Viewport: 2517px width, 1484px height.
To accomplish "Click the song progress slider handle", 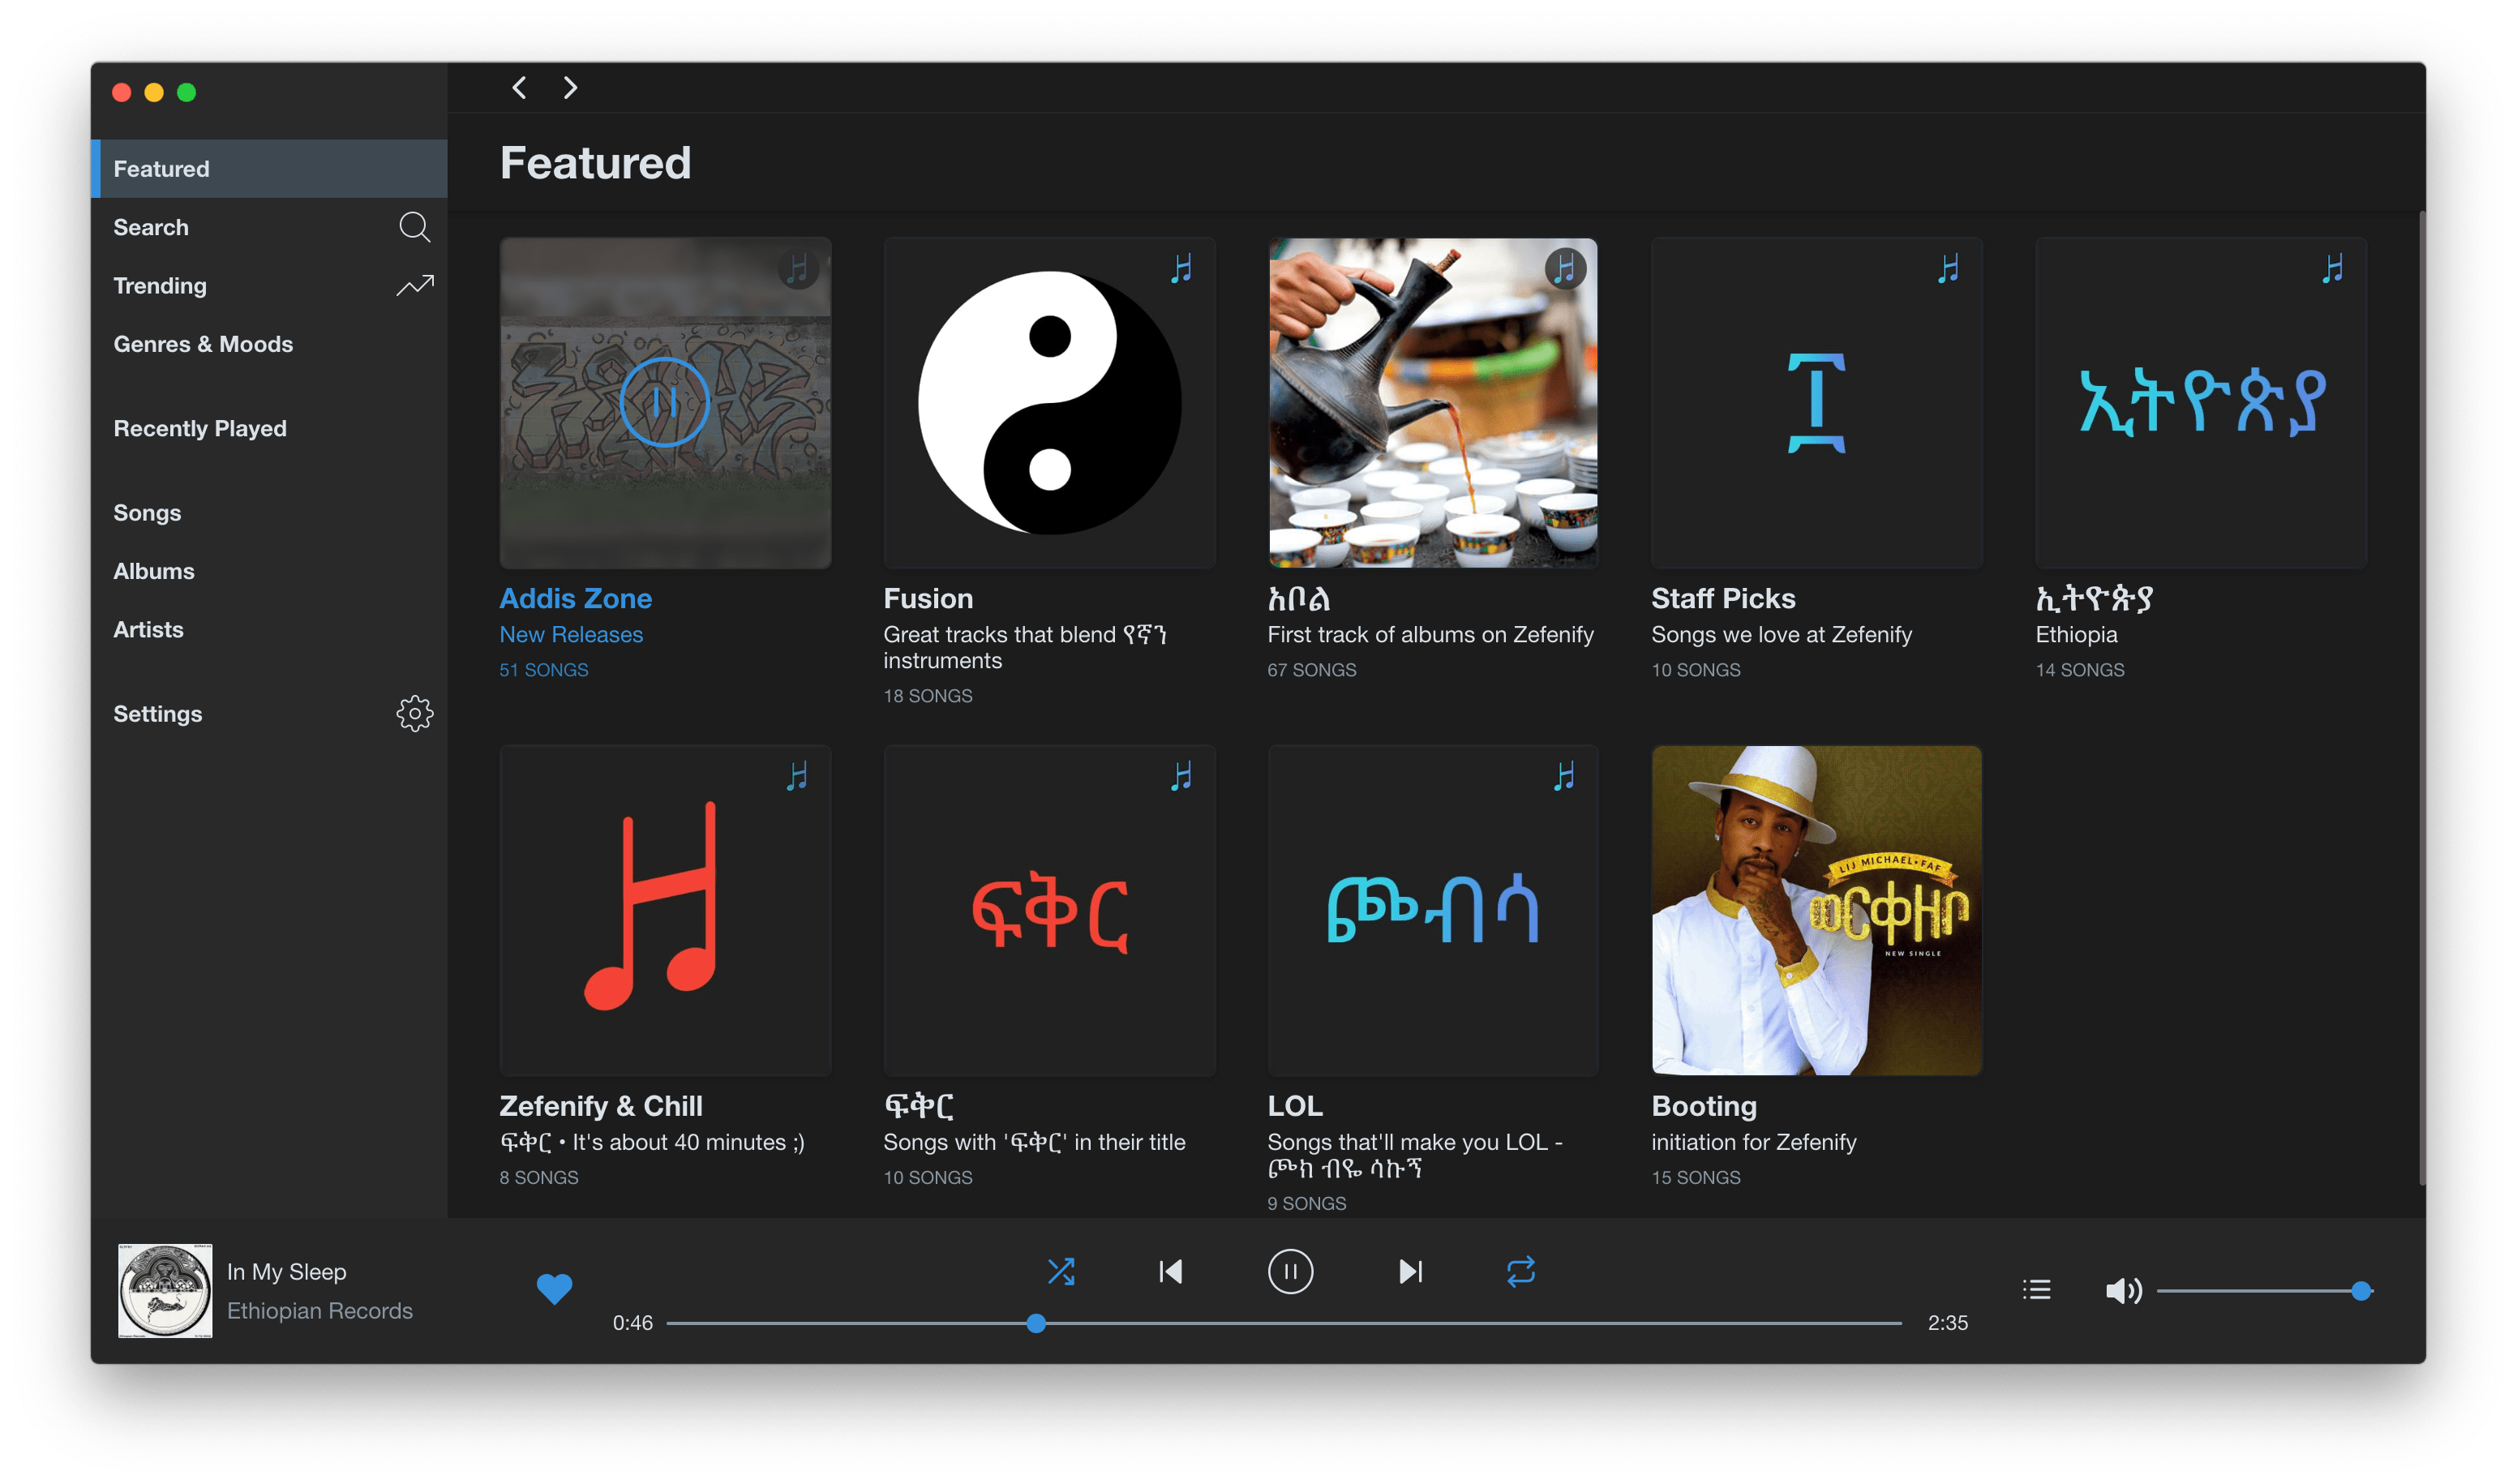I will pyautogui.click(x=1036, y=1324).
